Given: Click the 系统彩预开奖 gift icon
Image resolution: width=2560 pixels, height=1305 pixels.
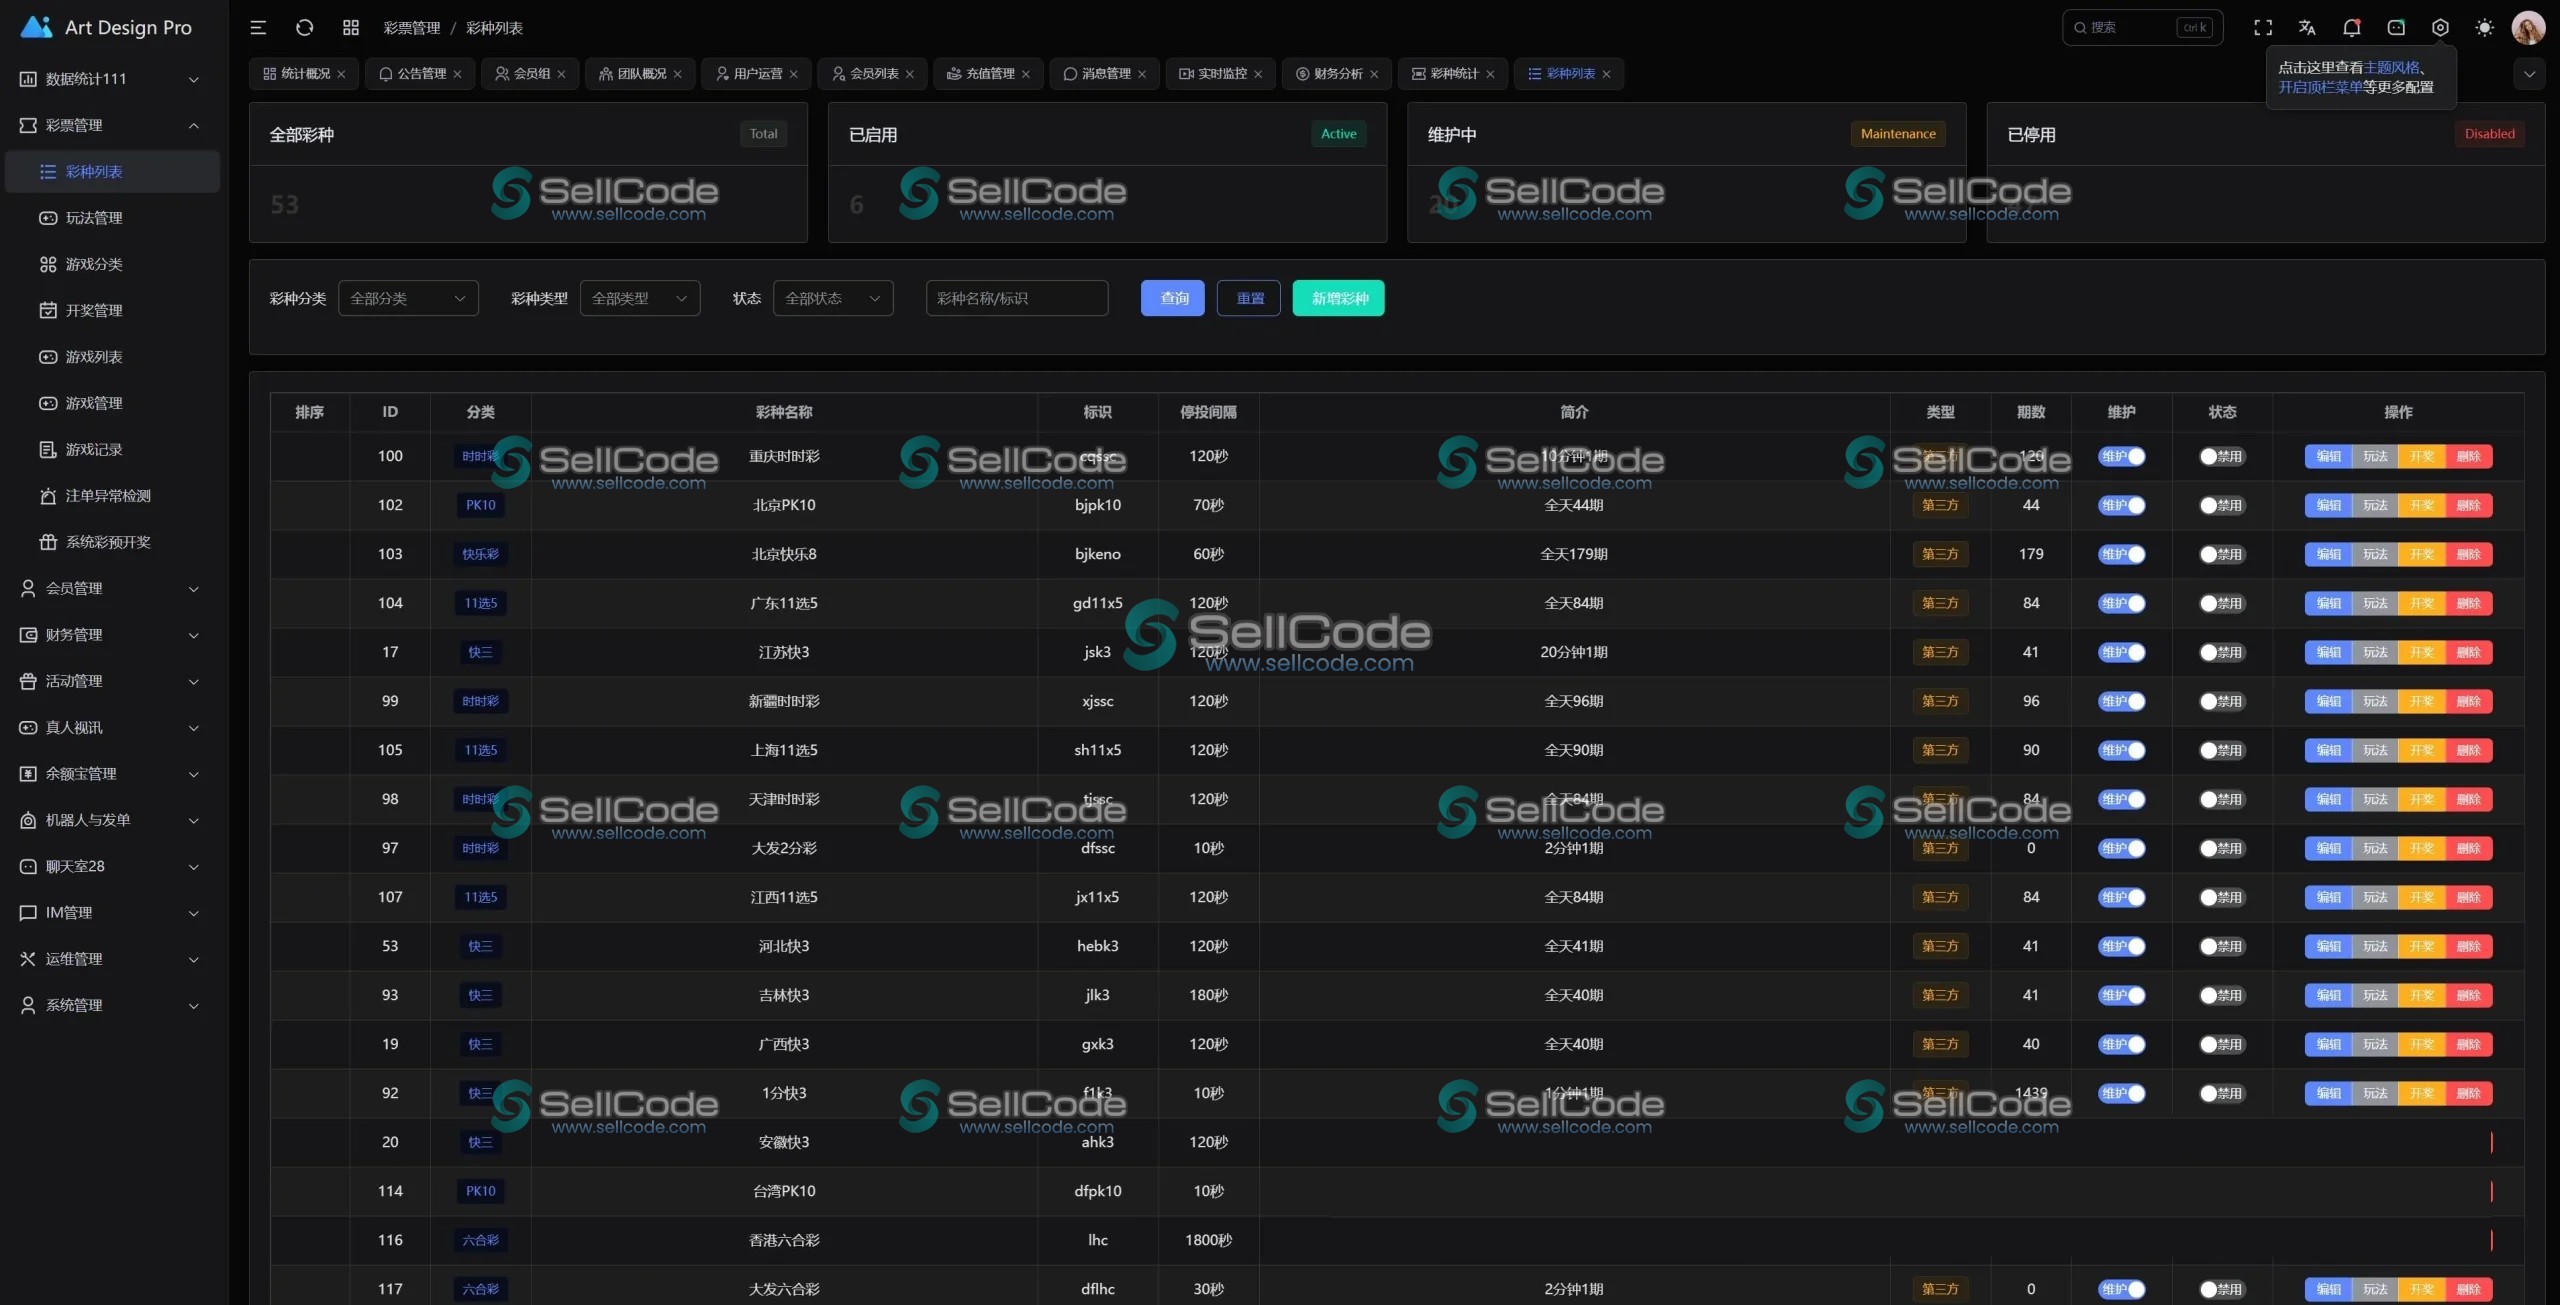Looking at the screenshot, I should (48, 542).
